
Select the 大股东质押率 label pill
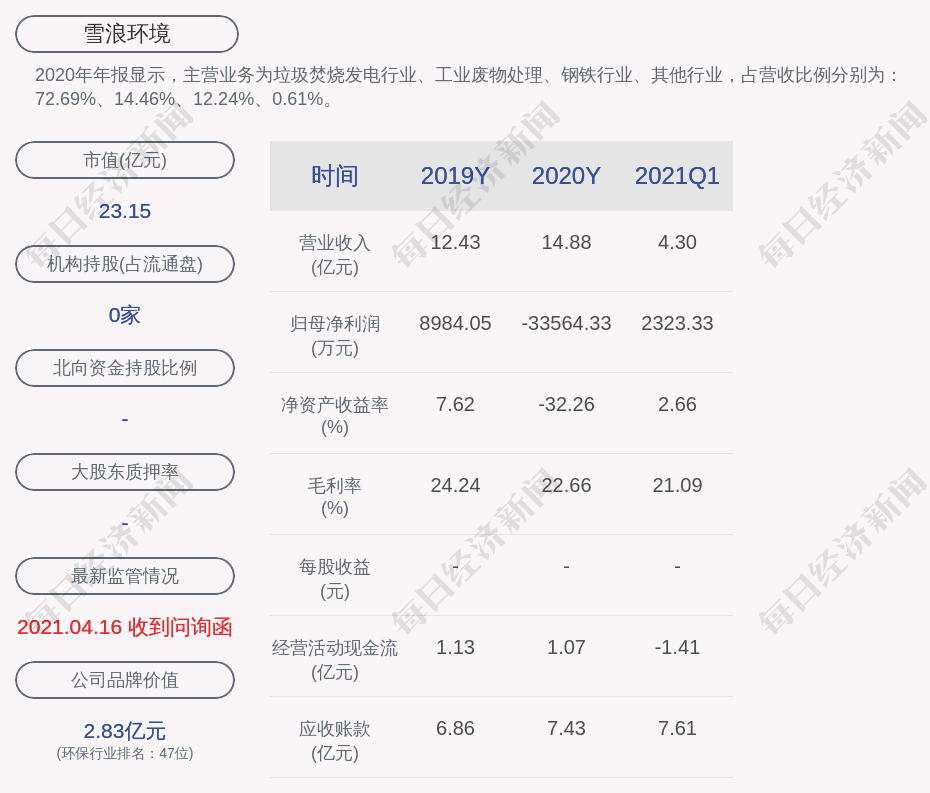pos(125,472)
